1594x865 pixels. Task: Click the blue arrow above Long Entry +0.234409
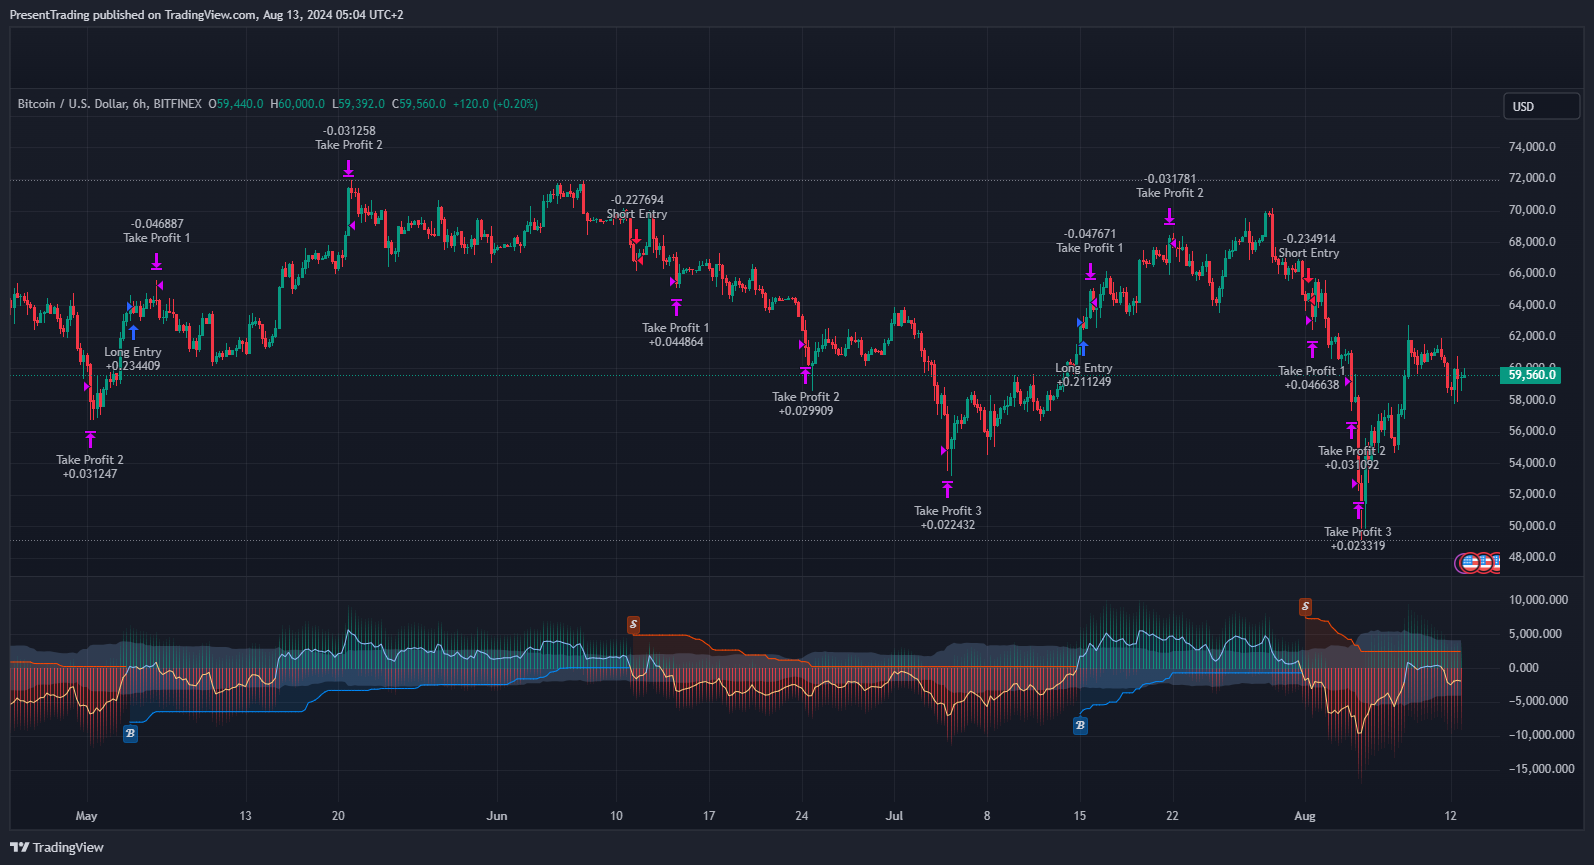(x=133, y=332)
